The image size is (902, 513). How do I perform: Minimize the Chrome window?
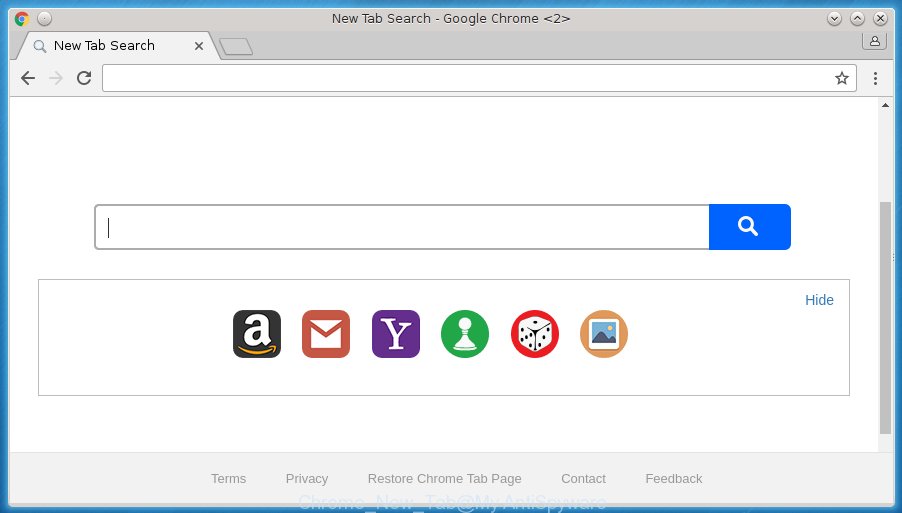(834, 19)
